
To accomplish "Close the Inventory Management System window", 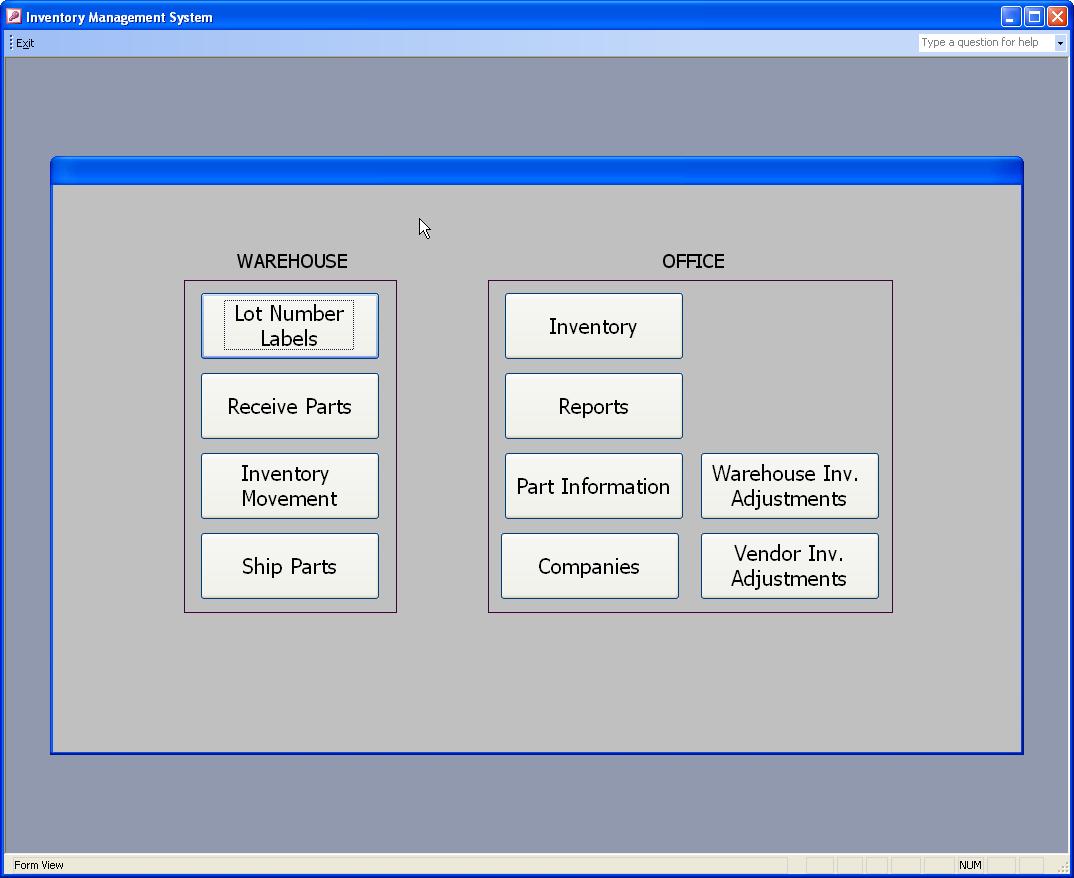I will (1057, 16).
